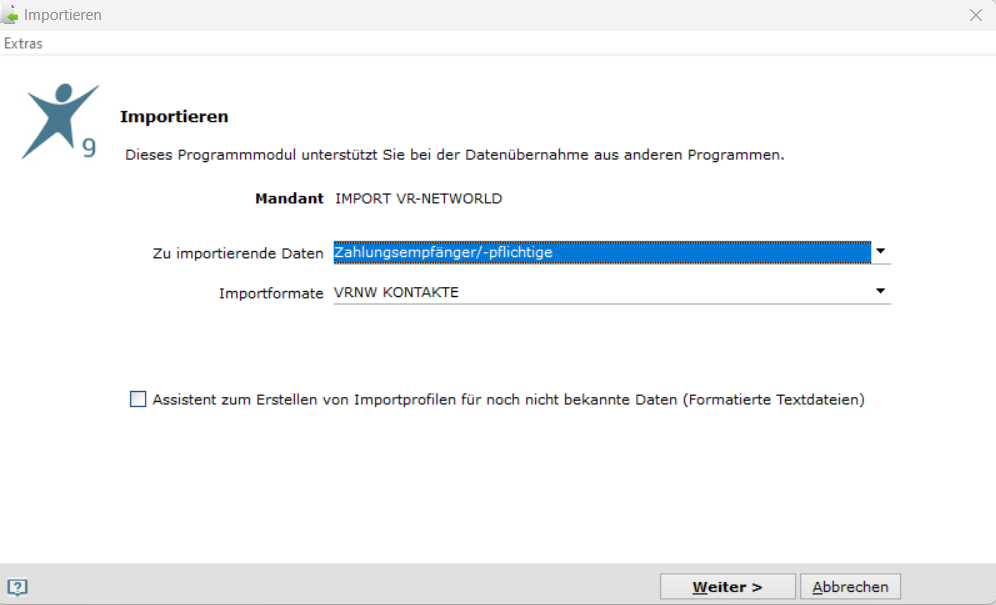Open the Extras menu
Screen dimensions: 996x605
[24, 43]
